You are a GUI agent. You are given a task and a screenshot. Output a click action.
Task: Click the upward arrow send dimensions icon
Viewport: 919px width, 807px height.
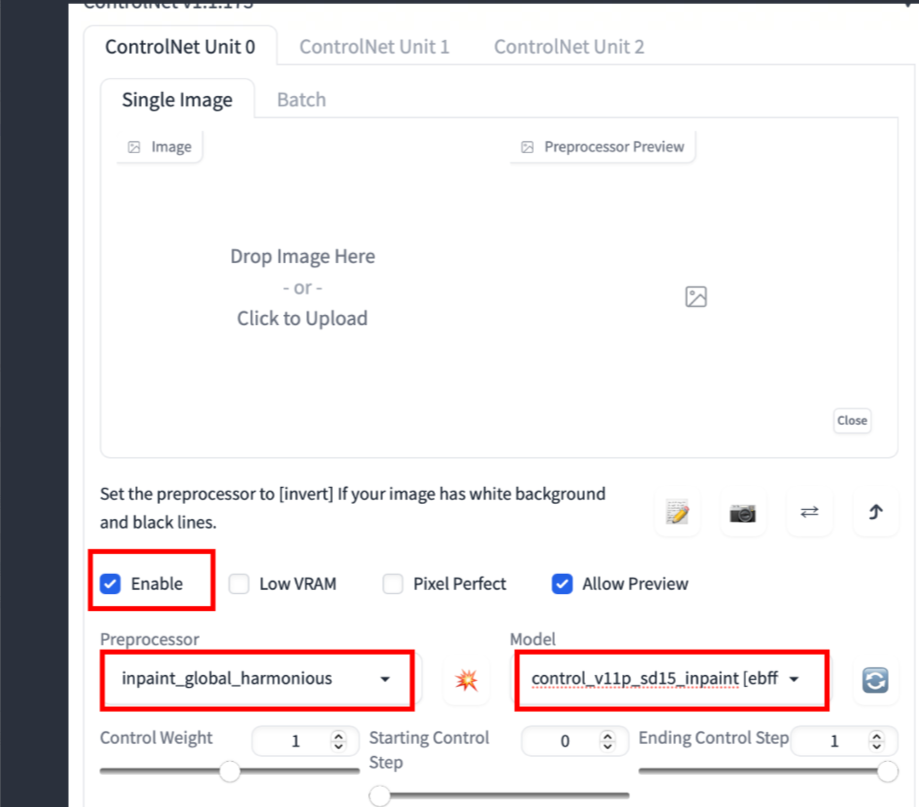click(x=876, y=513)
